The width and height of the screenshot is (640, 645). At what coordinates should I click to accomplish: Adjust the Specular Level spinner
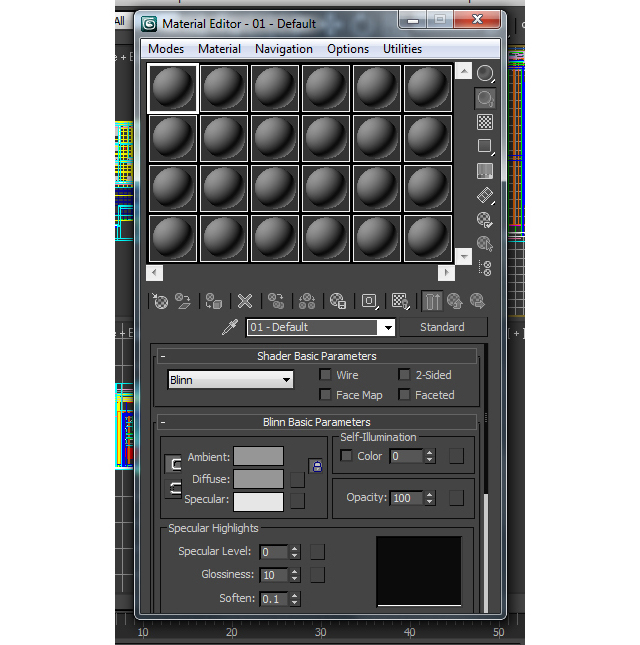pyautogui.click(x=294, y=552)
